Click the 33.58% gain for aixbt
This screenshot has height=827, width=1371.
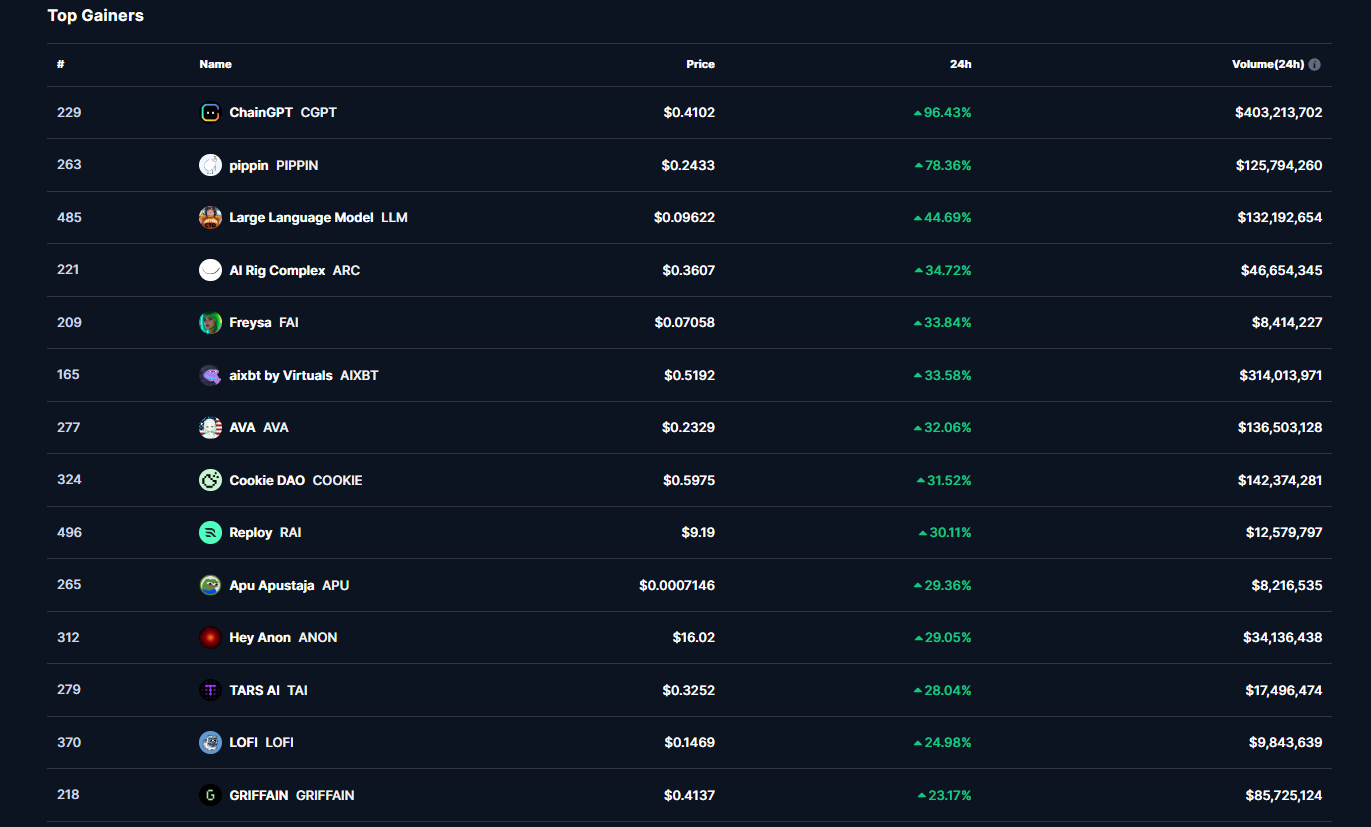pos(942,375)
